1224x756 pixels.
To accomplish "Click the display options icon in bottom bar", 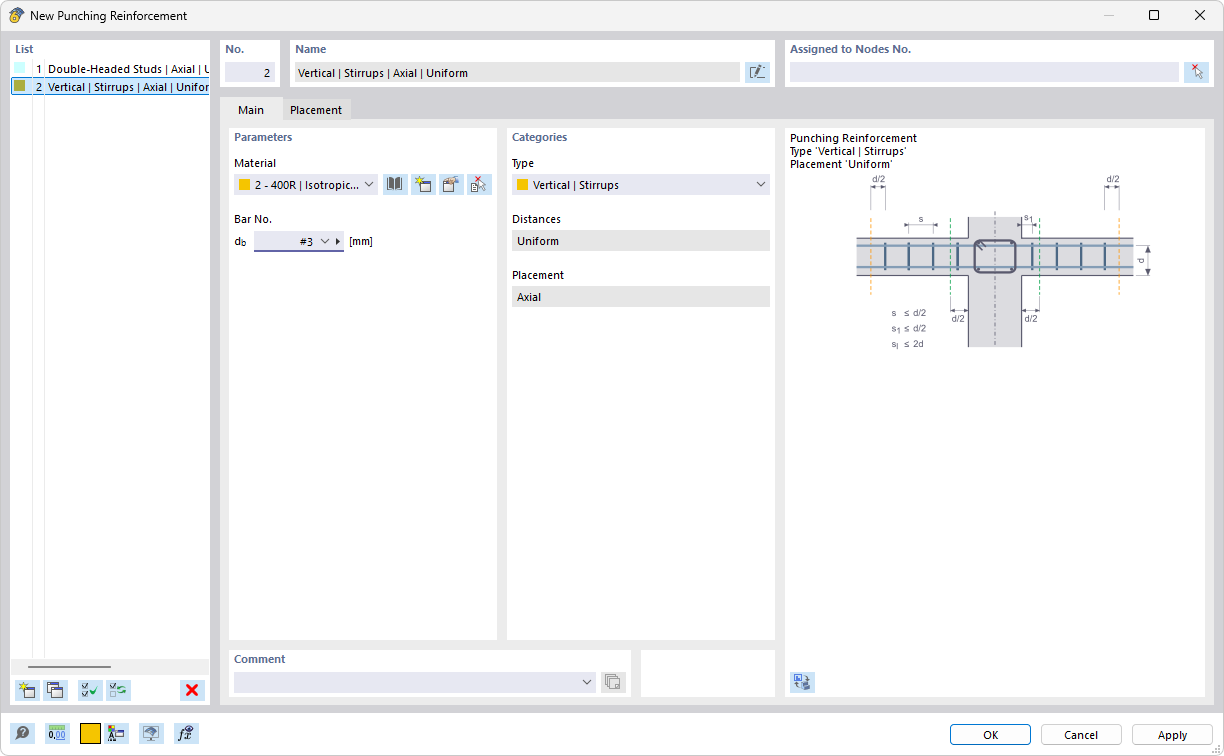I will coord(151,734).
